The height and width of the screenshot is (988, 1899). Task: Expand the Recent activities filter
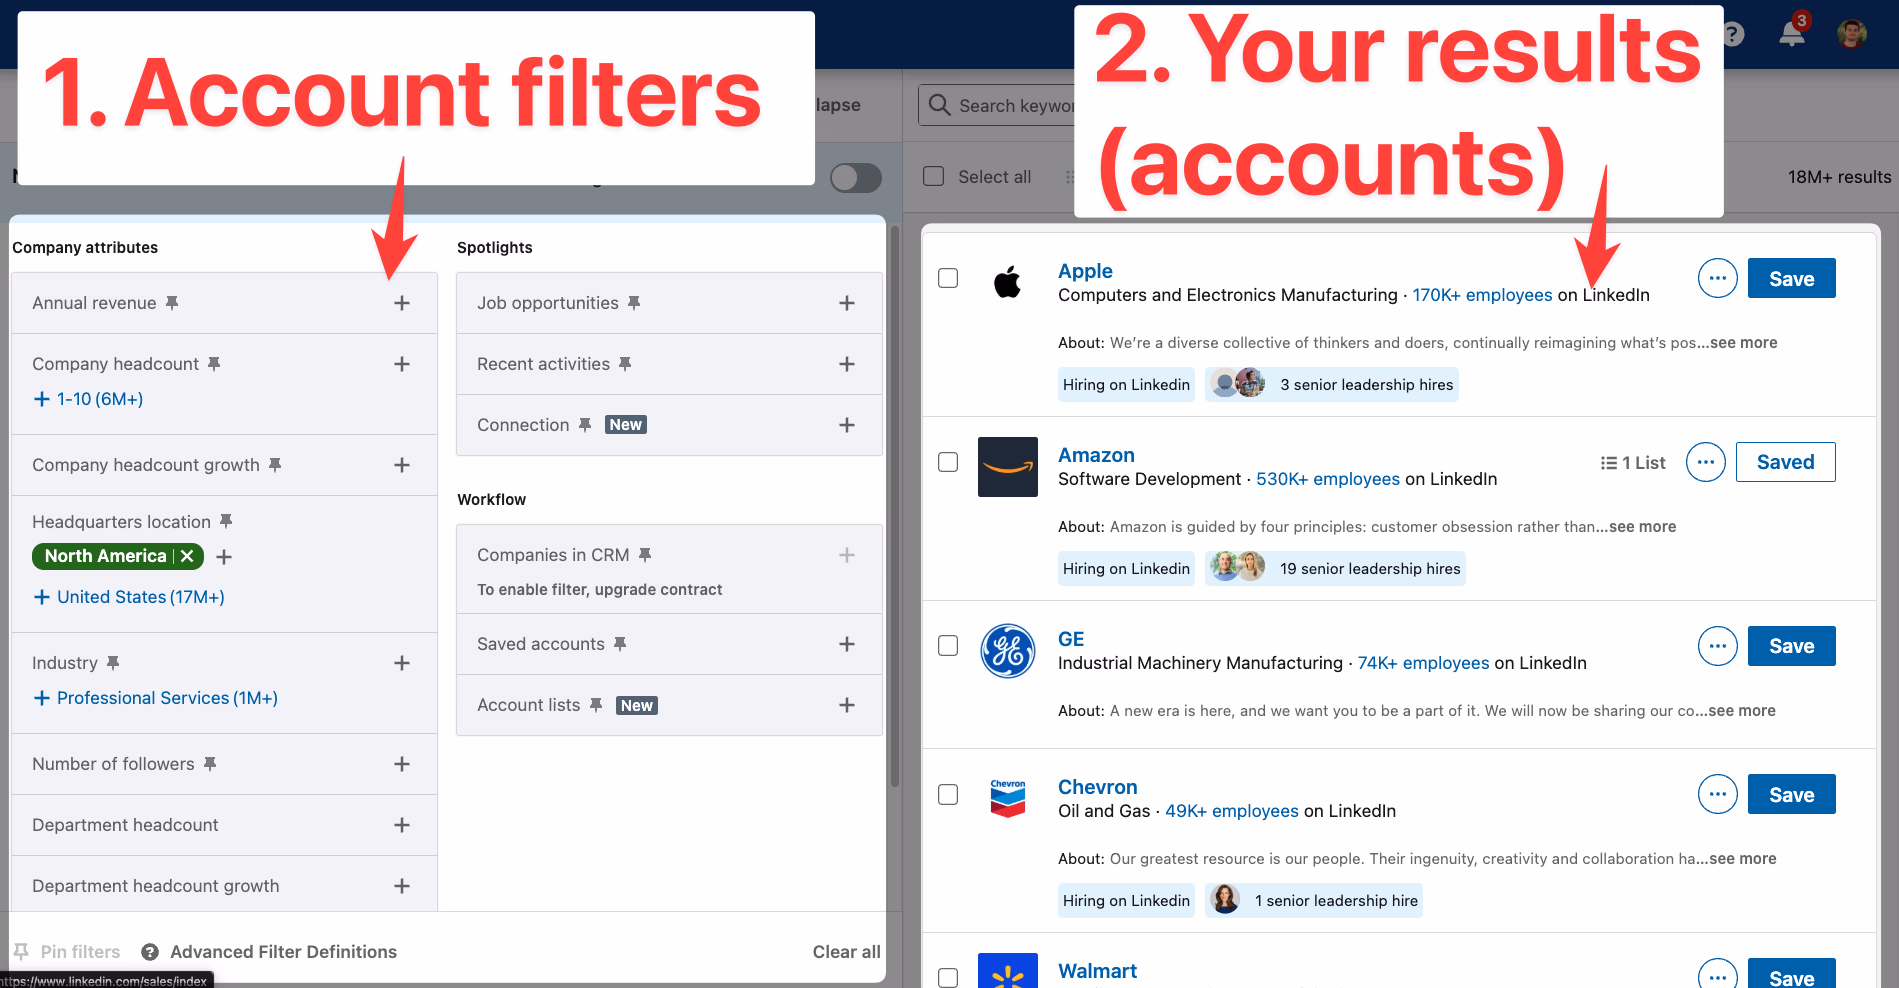847,364
